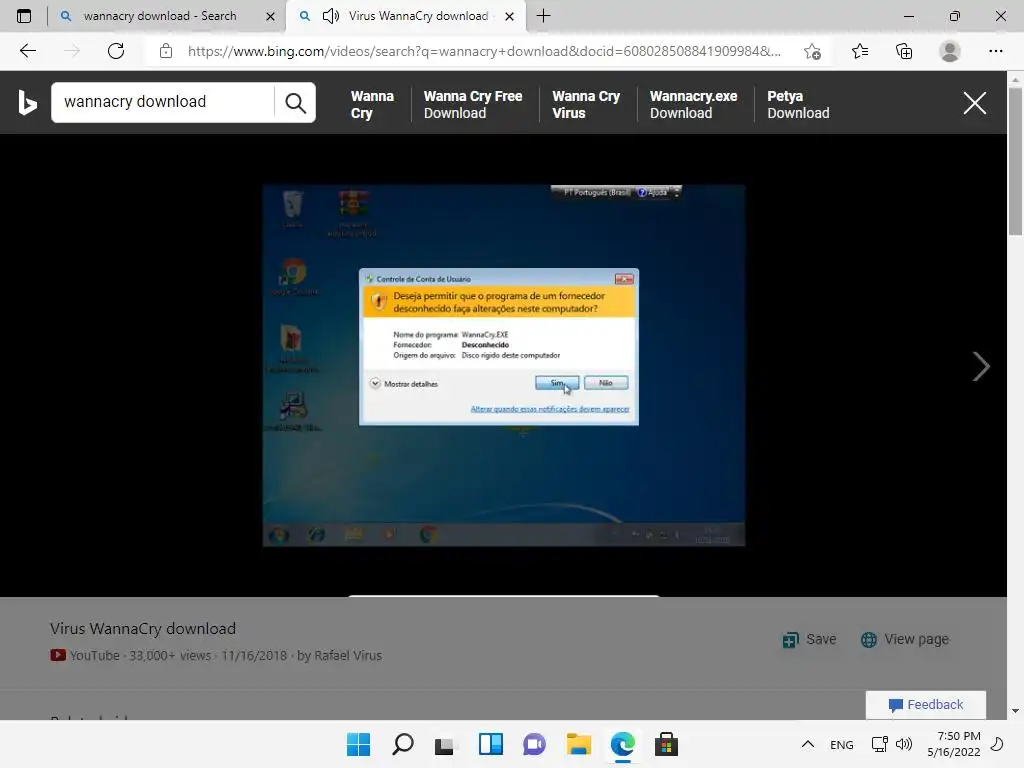Open the Feedback button
The width and height of the screenshot is (1024, 768).
[x=925, y=705]
